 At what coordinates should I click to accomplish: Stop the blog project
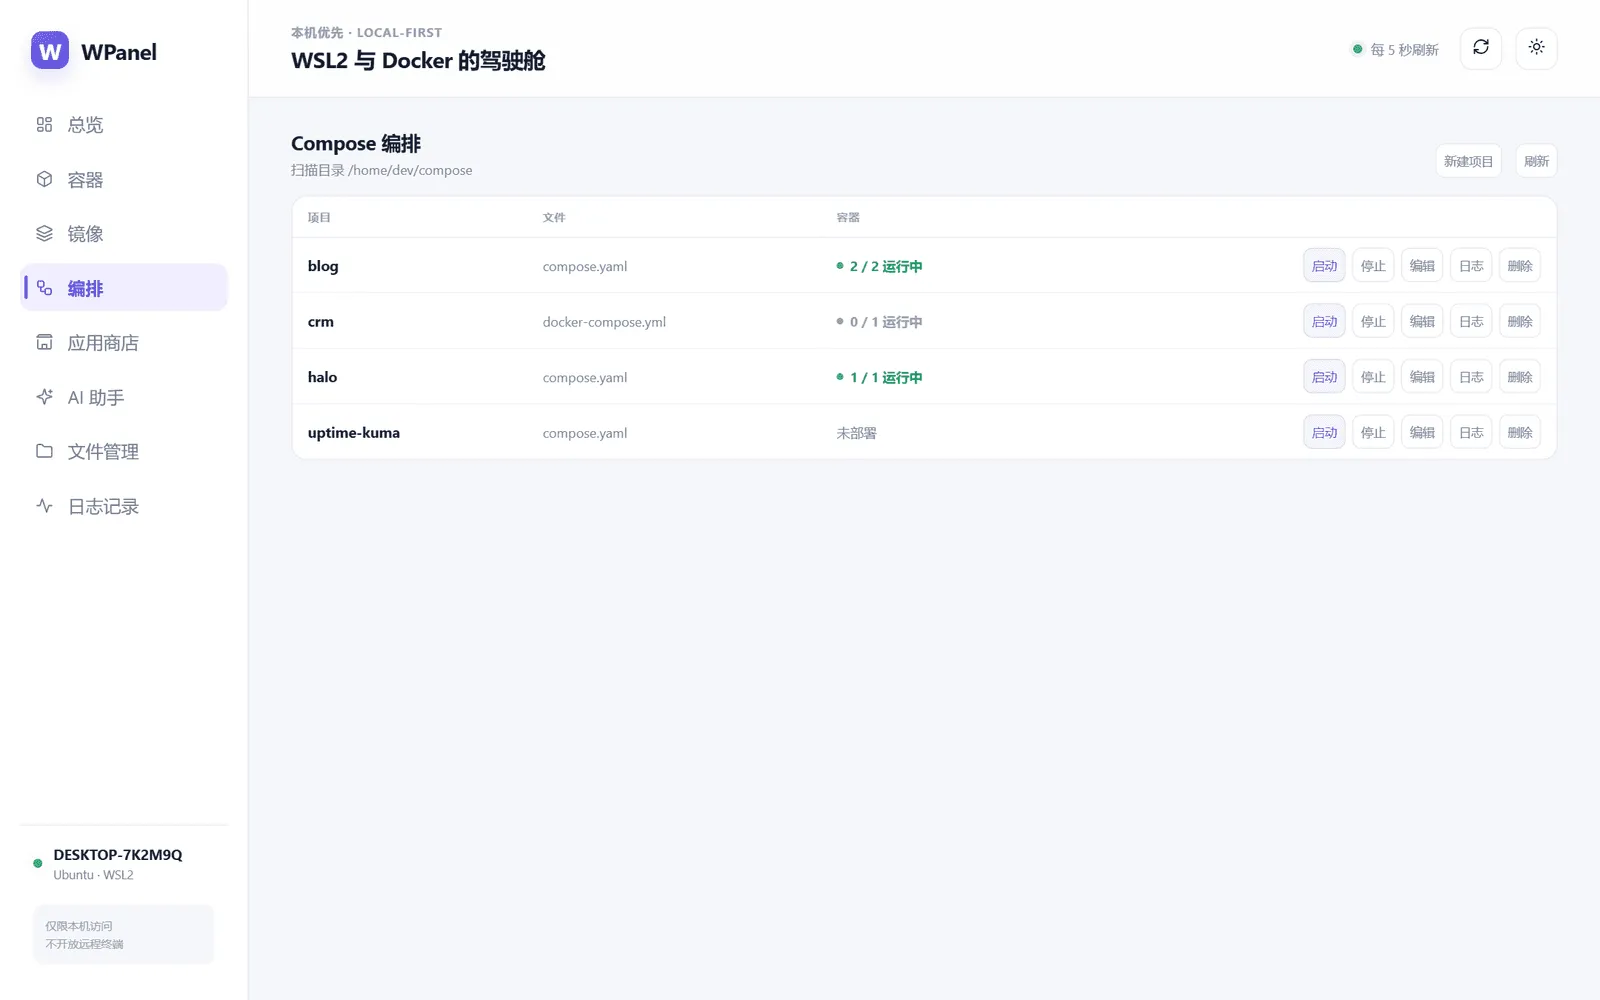click(1373, 266)
